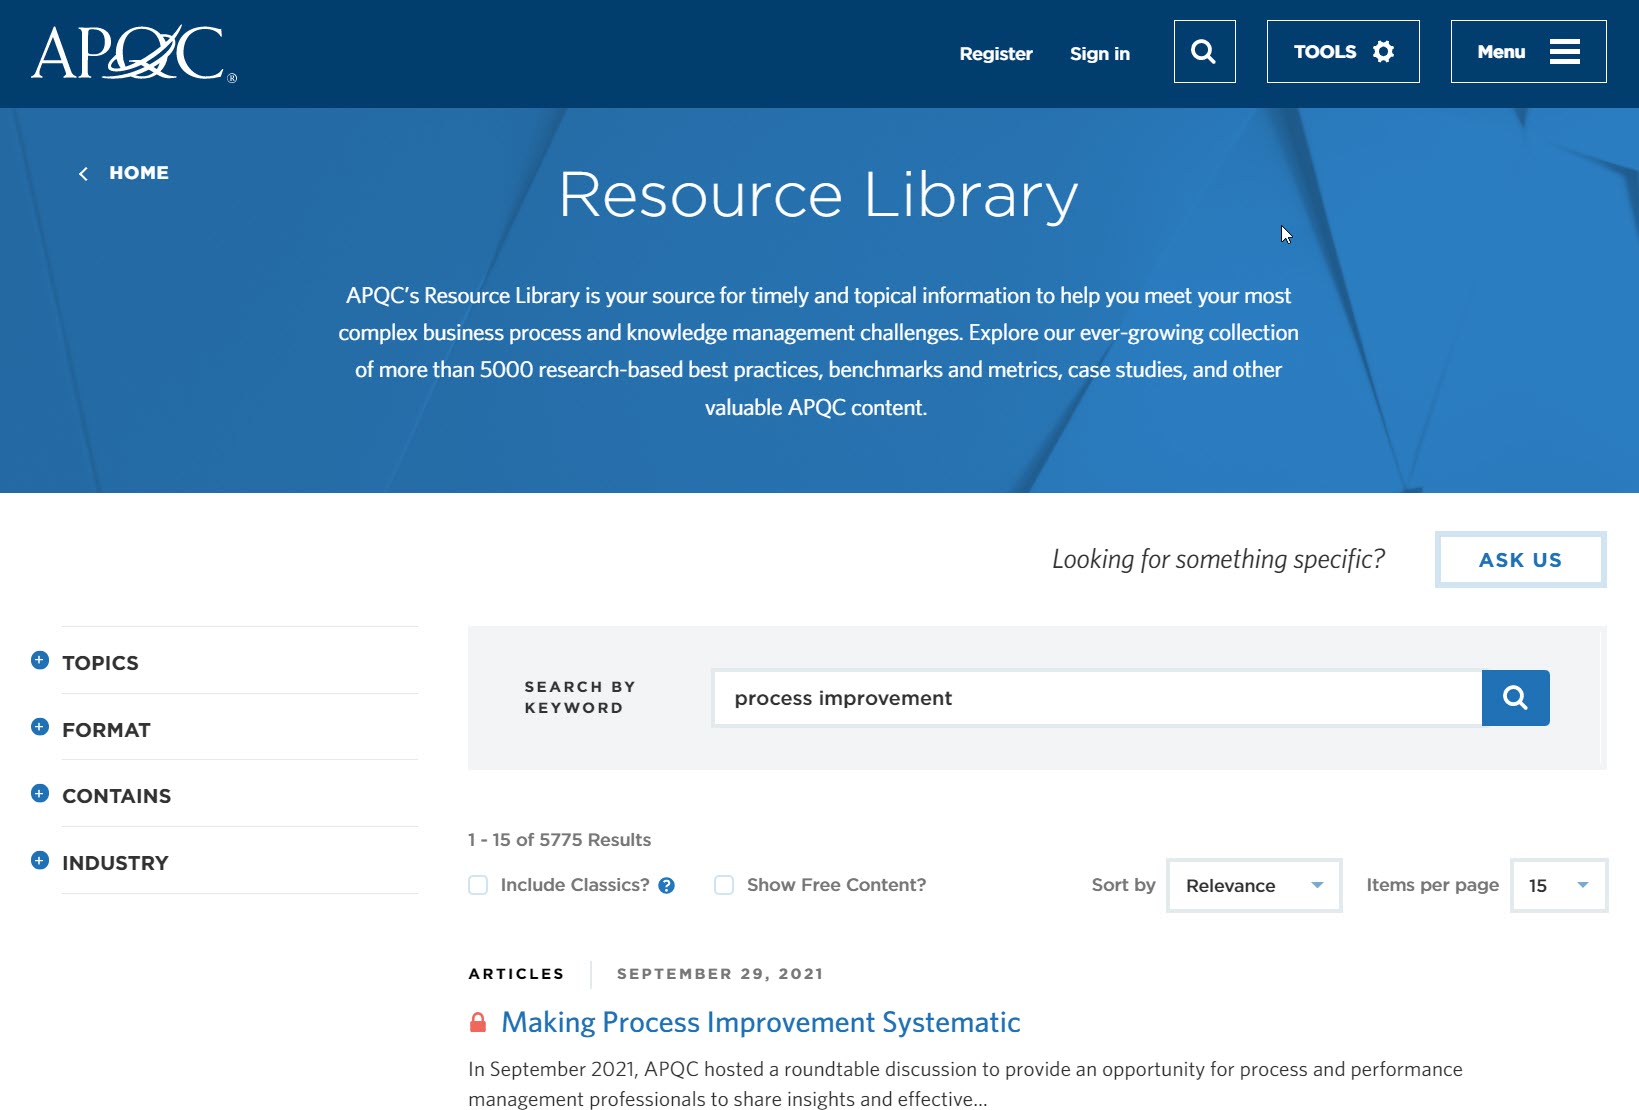This screenshot has width=1639, height=1110.
Task: Expand the INDUSTRY filter plus icon
Action: point(40,861)
